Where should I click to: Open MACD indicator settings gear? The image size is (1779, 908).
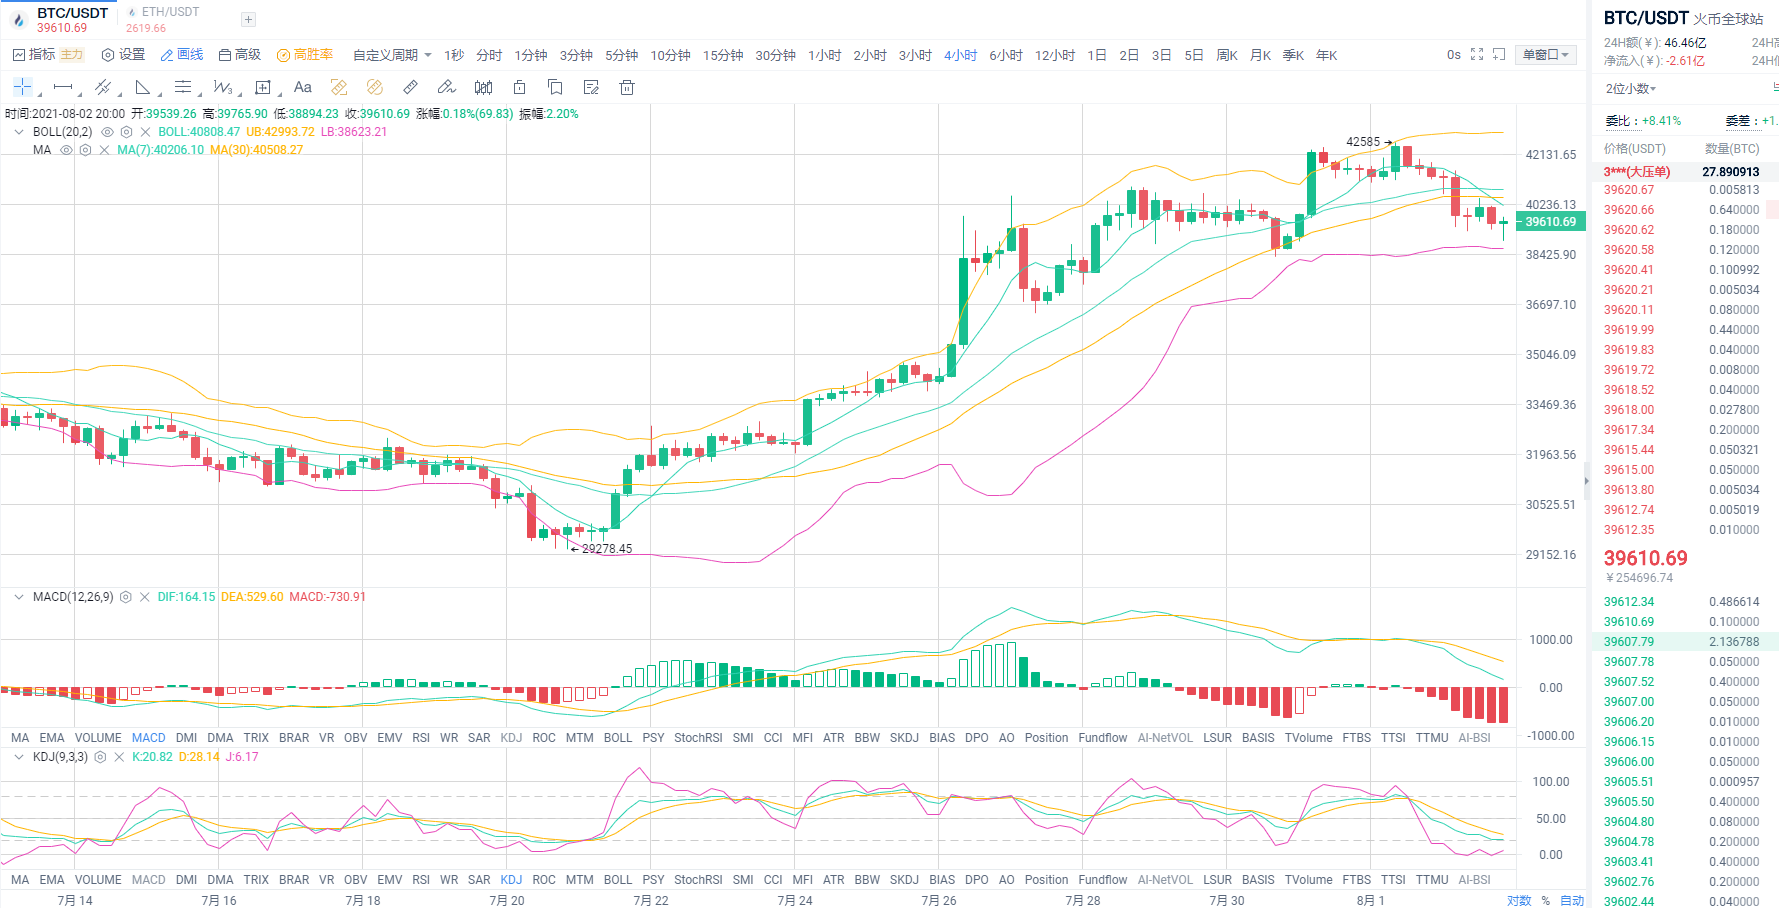[126, 597]
